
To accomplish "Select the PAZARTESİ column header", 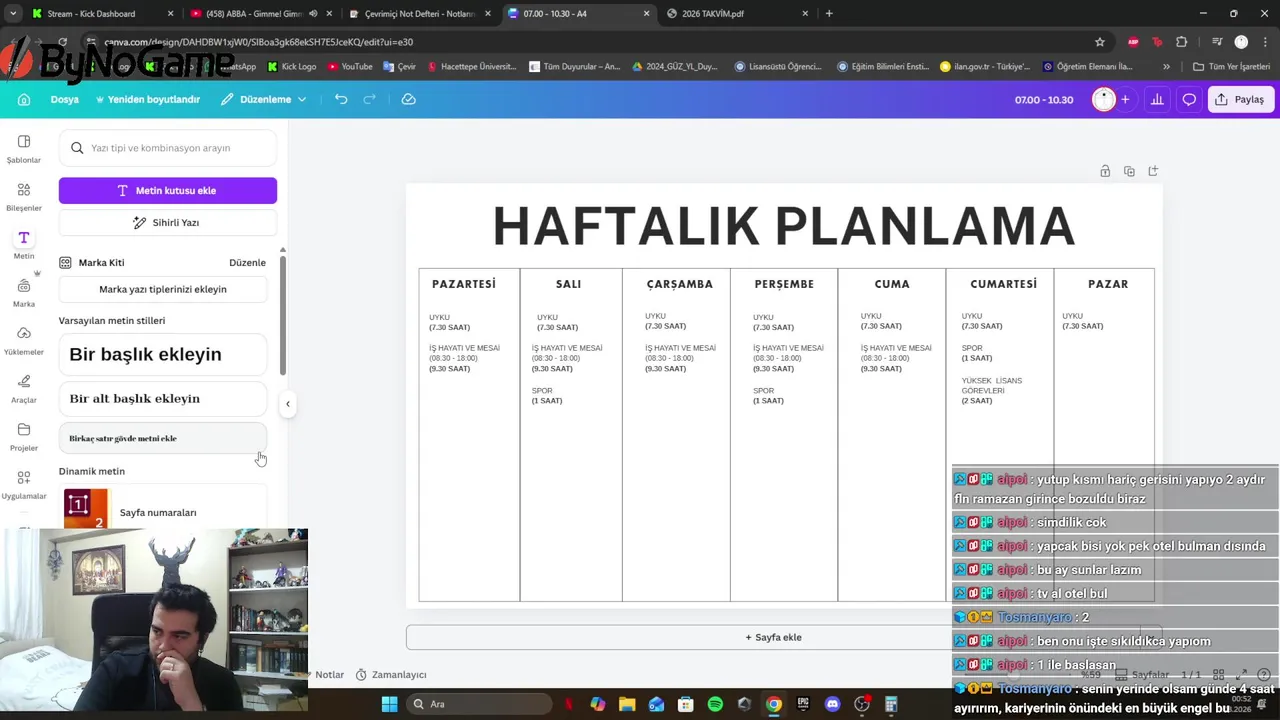I will pyautogui.click(x=464, y=284).
